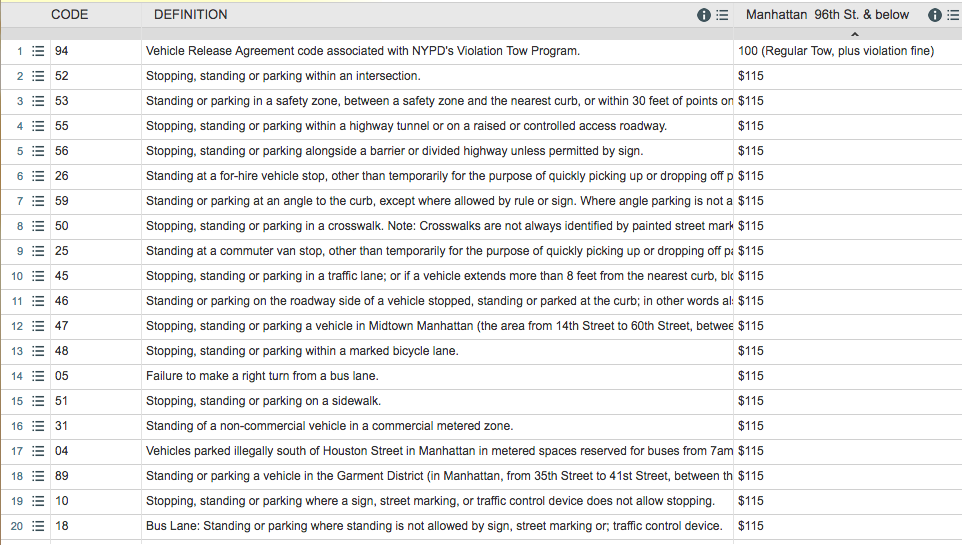Select the cell with code 18
This screenshot has width=962, height=545.
[x=96, y=526]
